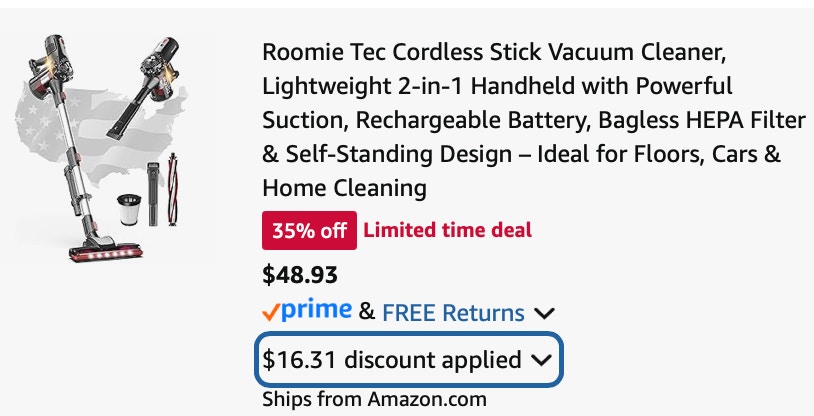This screenshot has height=416, width=814.
Task: Click the red spiral brush roll image
Action: pyautogui.click(x=173, y=189)
